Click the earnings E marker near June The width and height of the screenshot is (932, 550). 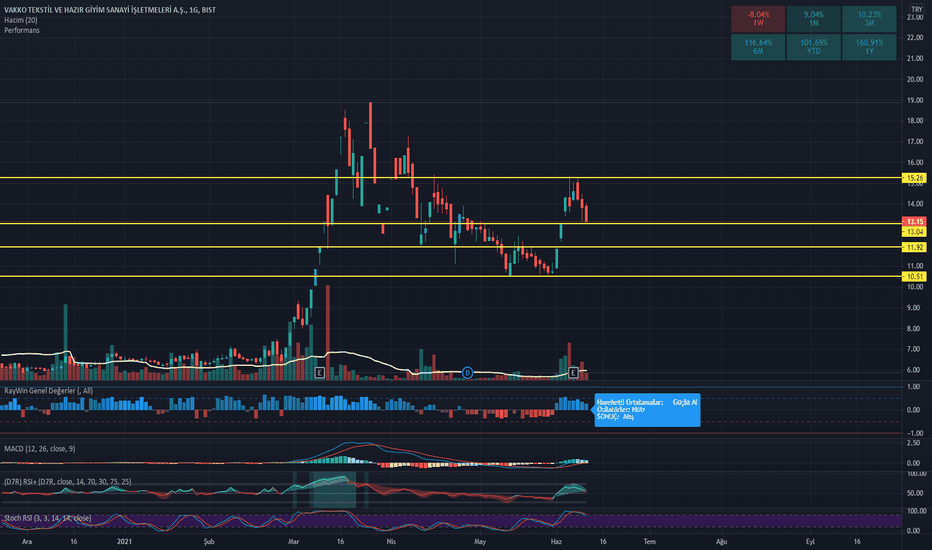[x=573, y=373]
